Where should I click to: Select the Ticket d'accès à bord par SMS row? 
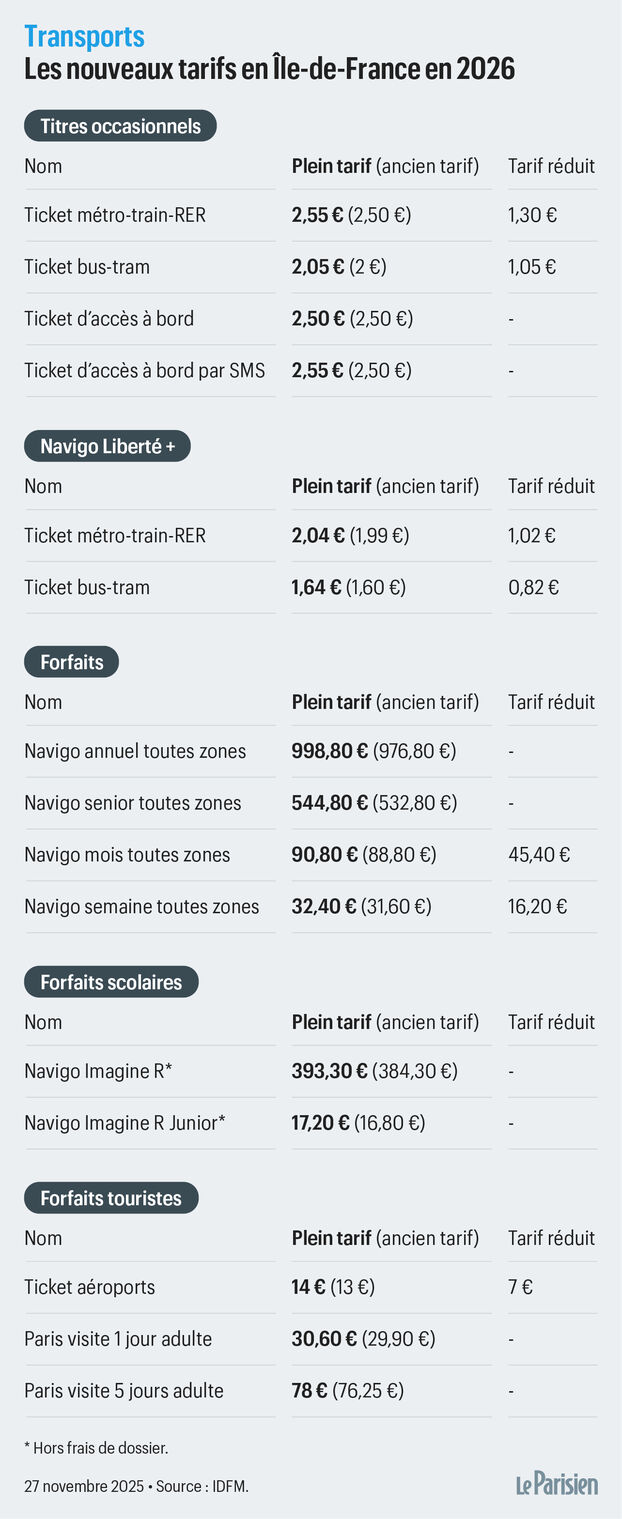145,370
